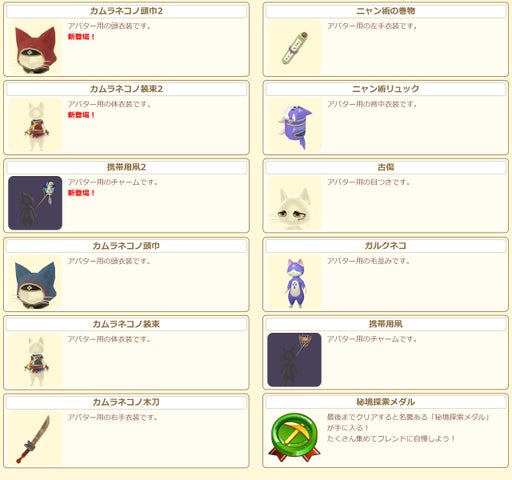The height and width of the screenshot is (480, 512).
Task: Click the 秘境探索メダル heading
Action: 386,402
